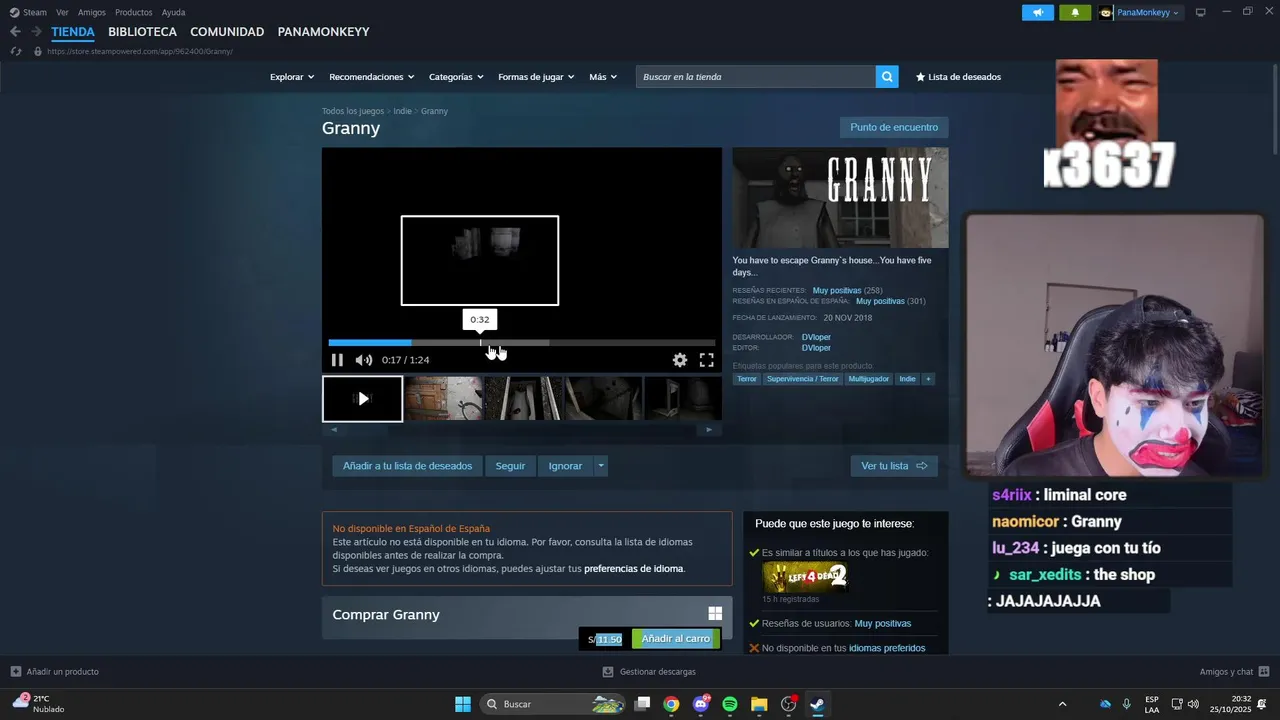Open Spotify from the taskbar
Image resolution: width=1280 pixels, height=720 pixels.
[730, 704]
